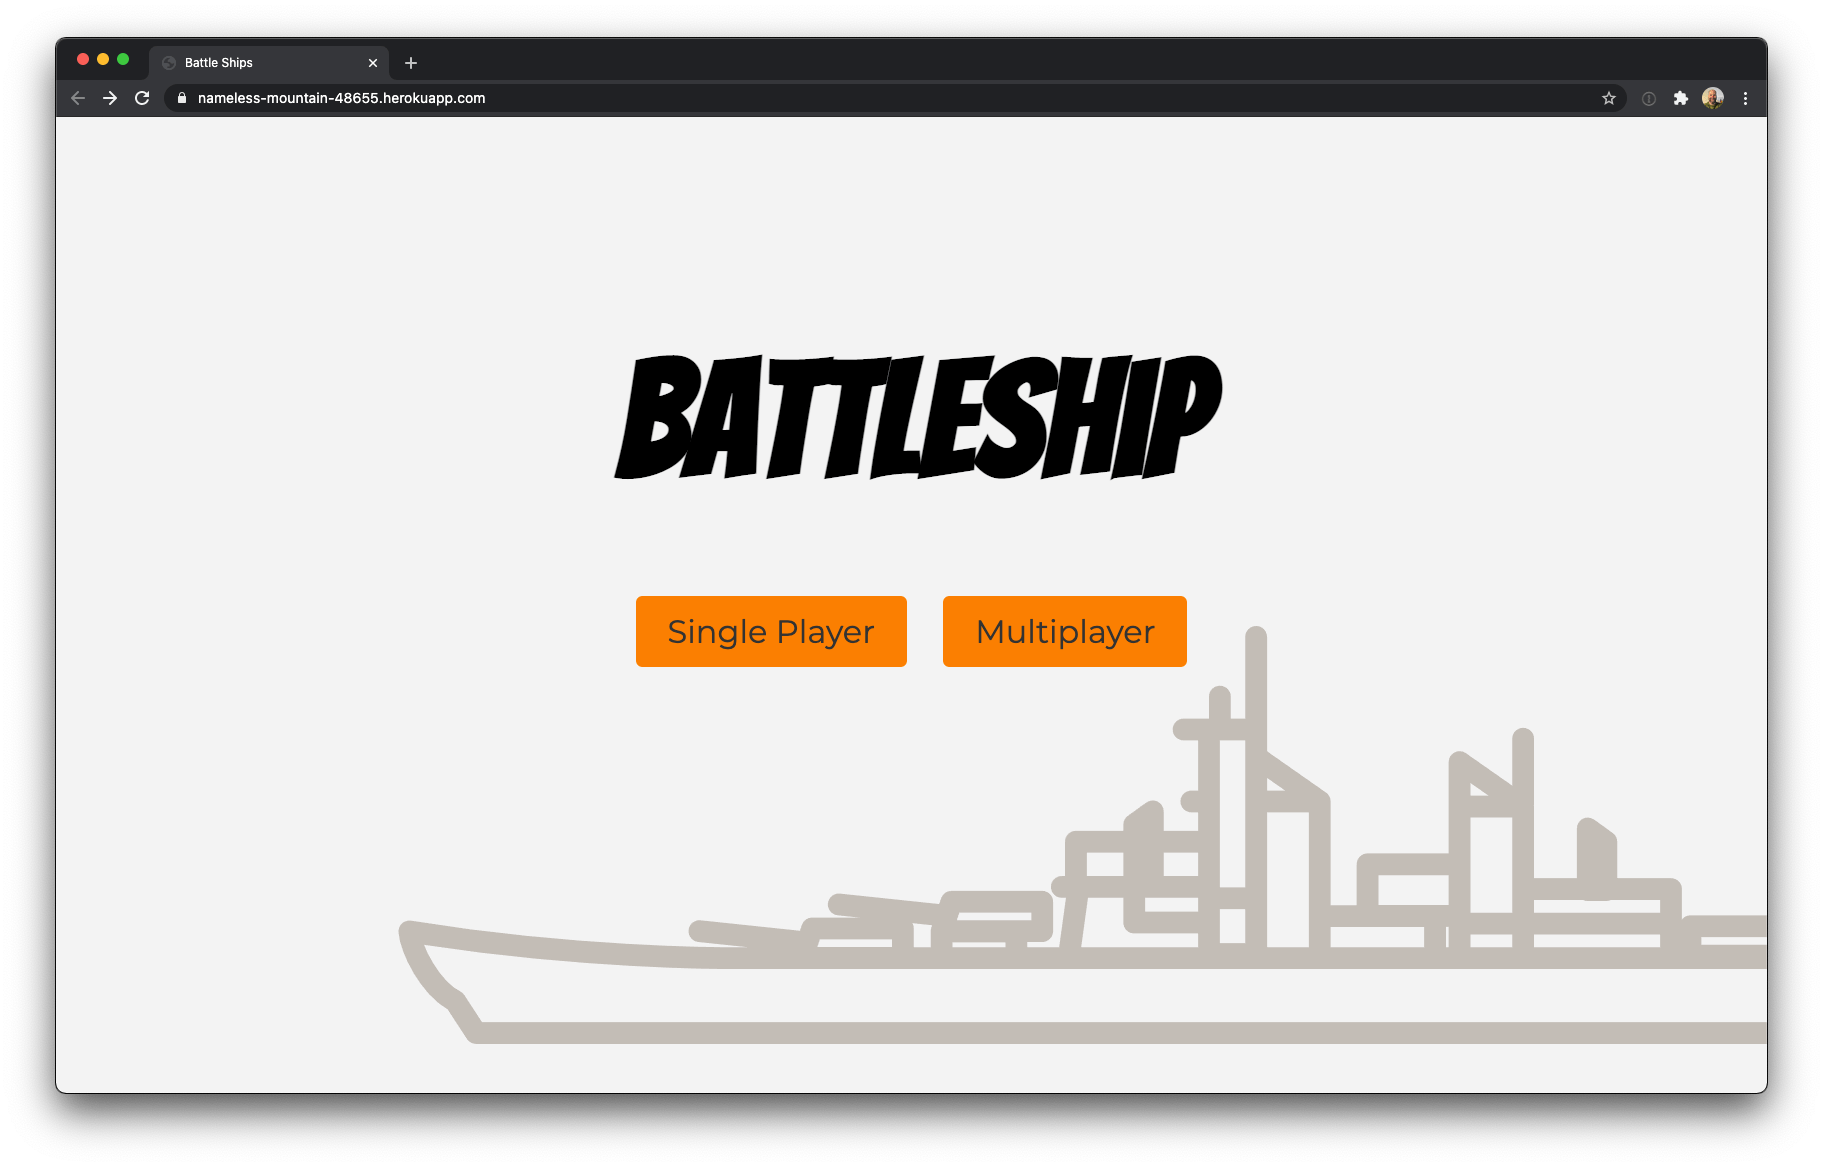
Task: Open the browser extensions puzzle icon
Action: pyautogui.click(x=1681, y=98)
